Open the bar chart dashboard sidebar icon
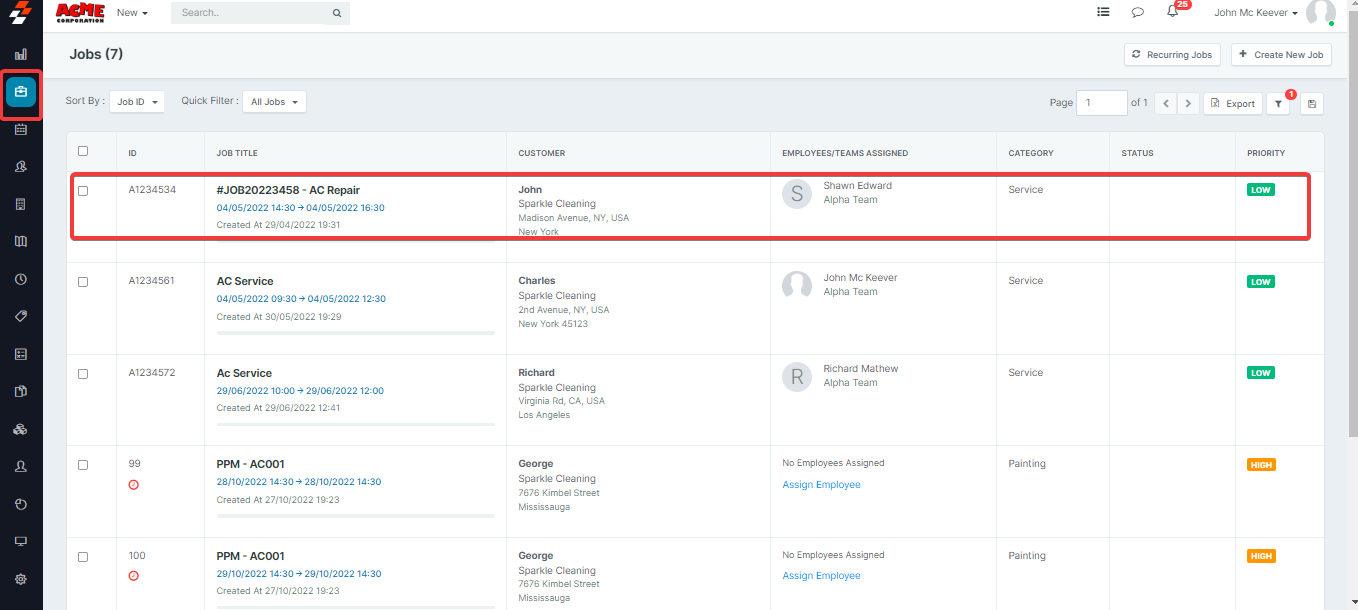This screenshot has width=1358, height=610. coord(21,54)
